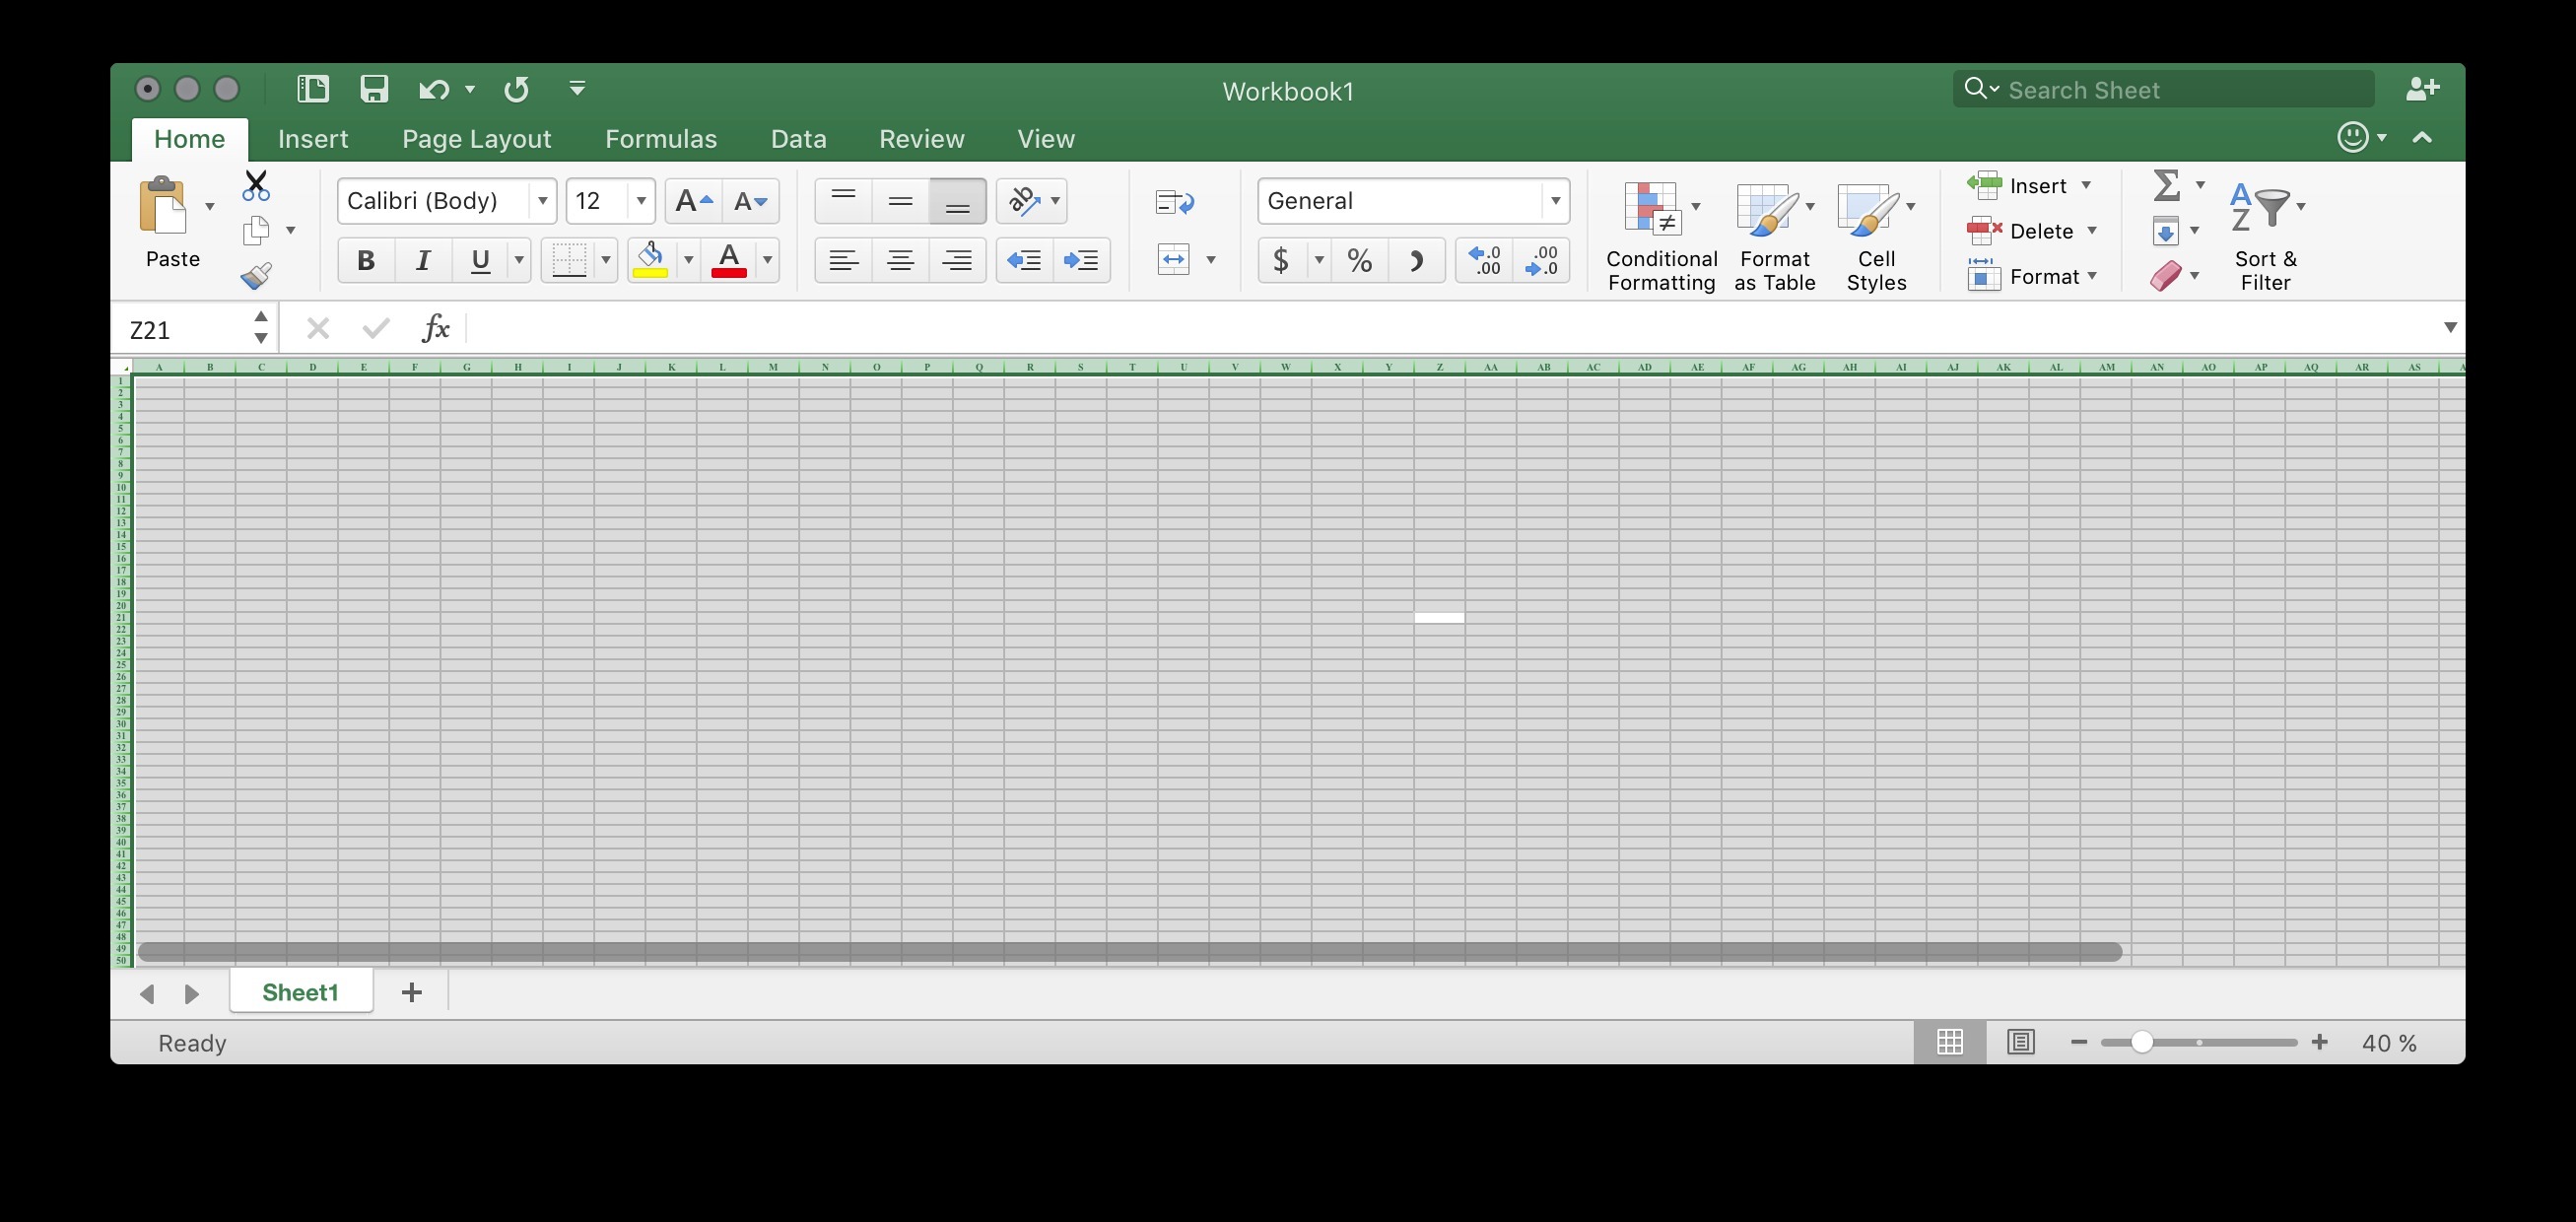Open the font size 12 dropdown
The height and width of the screenshot is (1222, 2576).
[x=641, y=201]
